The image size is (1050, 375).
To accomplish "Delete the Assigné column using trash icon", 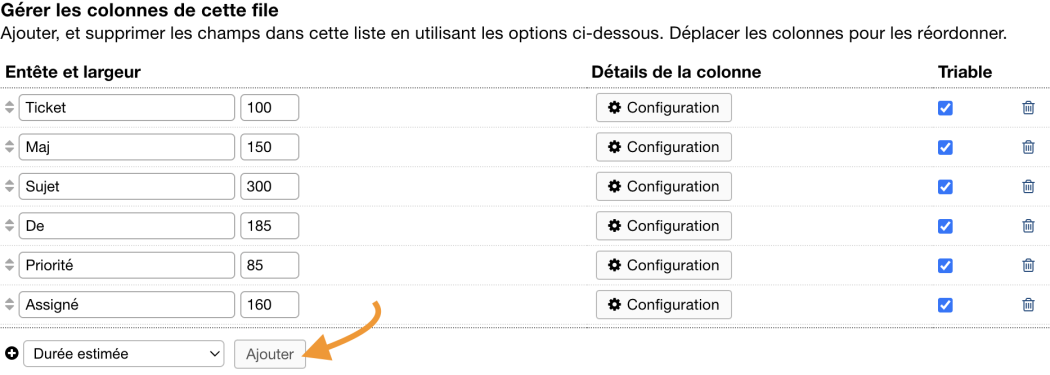I will pos(1028,305).
